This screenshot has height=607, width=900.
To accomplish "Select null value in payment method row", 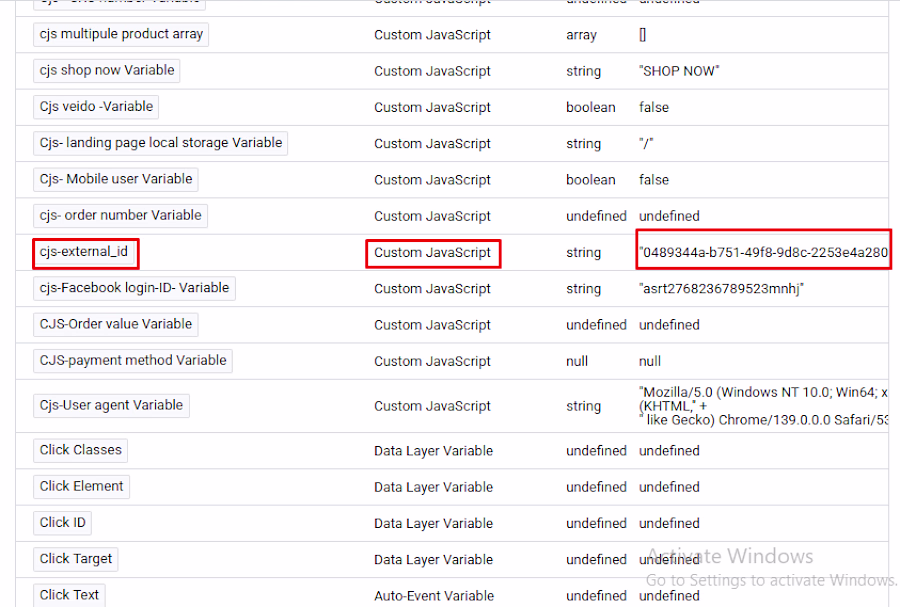I will [x=650, y=361].
